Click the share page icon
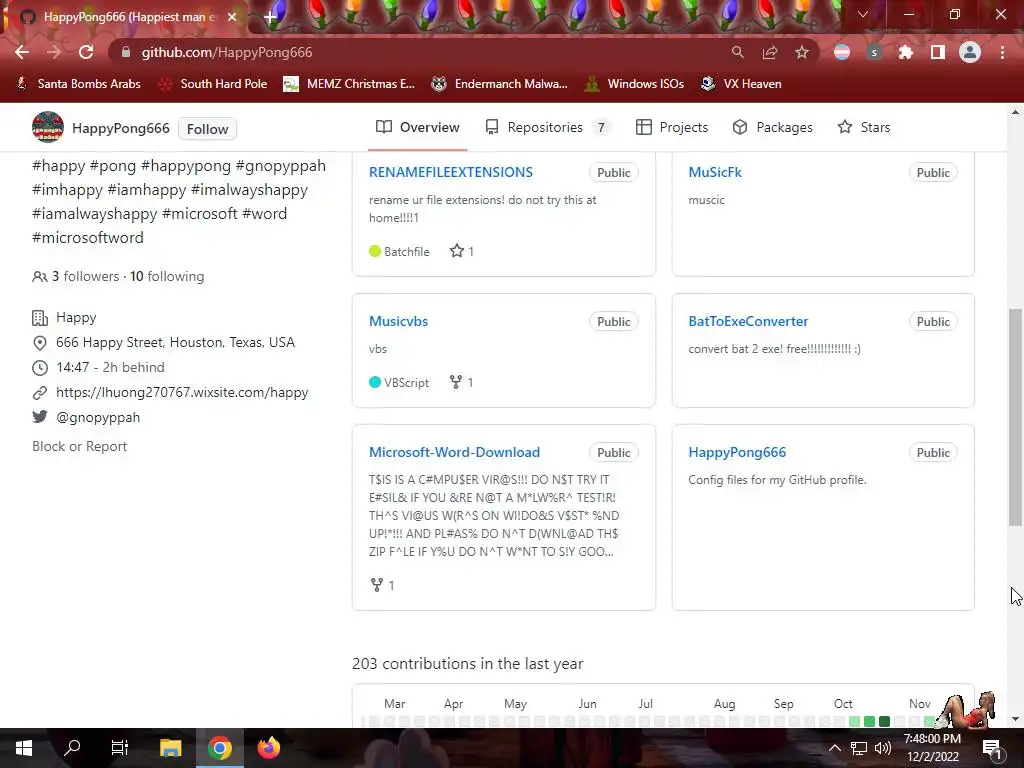The image size is (1024, 768). coord(770,52)
